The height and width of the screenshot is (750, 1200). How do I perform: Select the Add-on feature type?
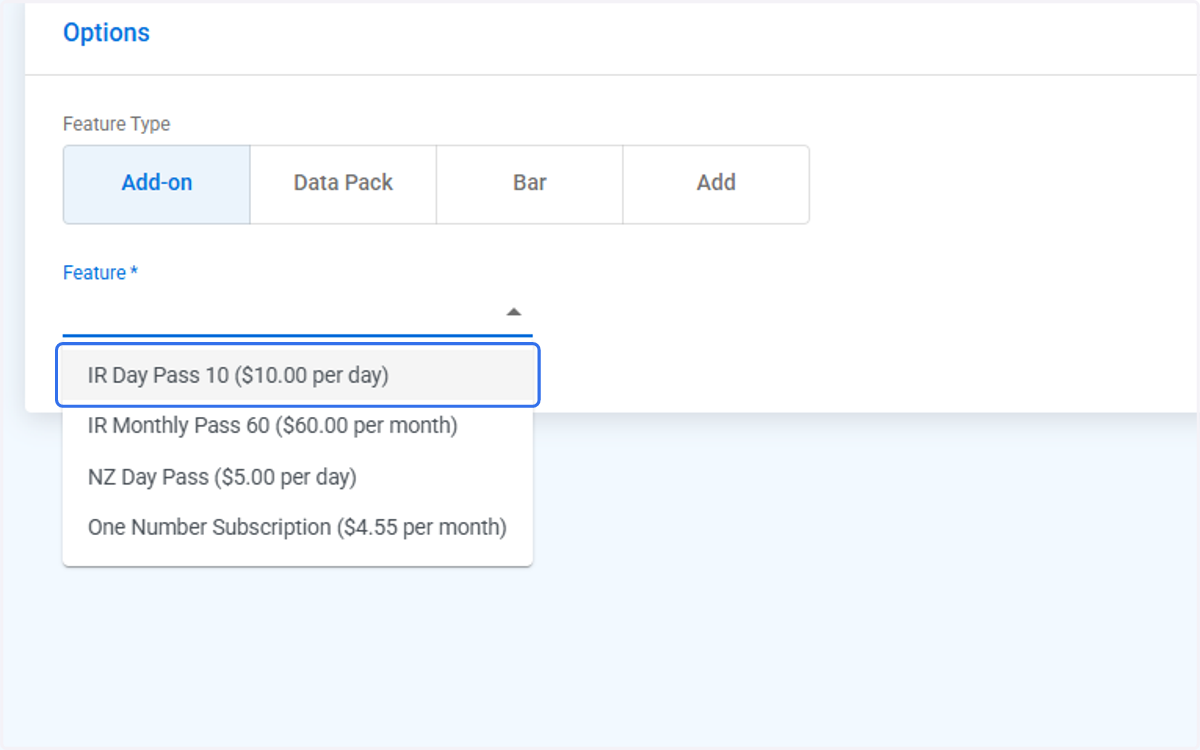click(x=157, y=184)
